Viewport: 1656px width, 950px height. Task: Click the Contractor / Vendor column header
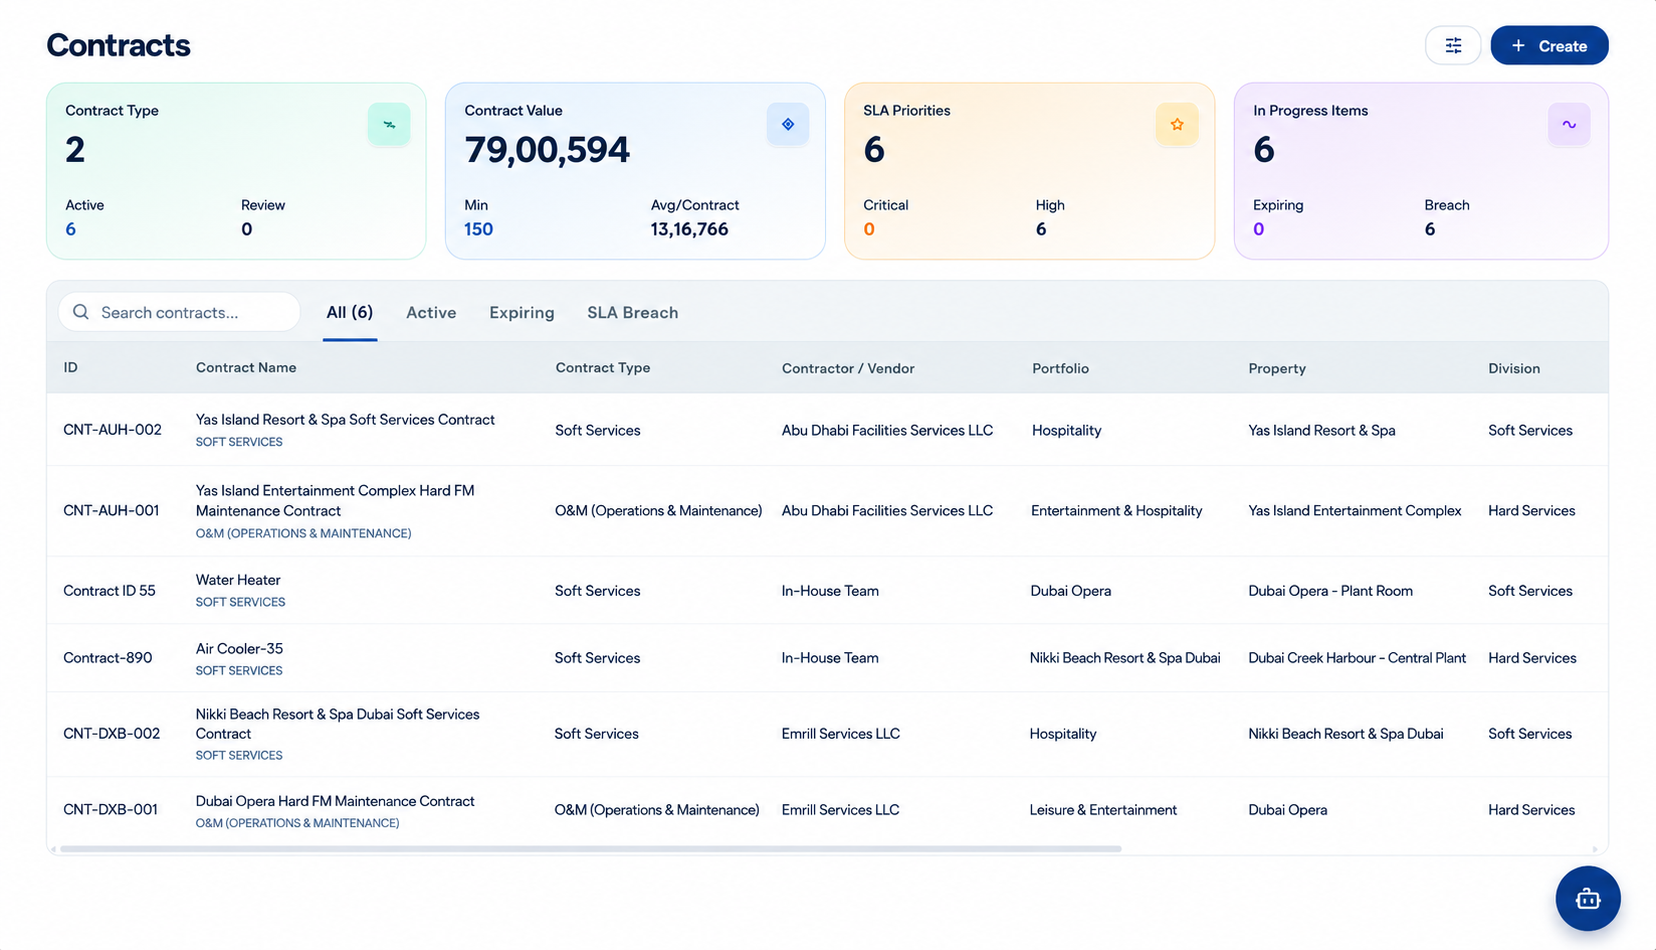coord(848,368)
